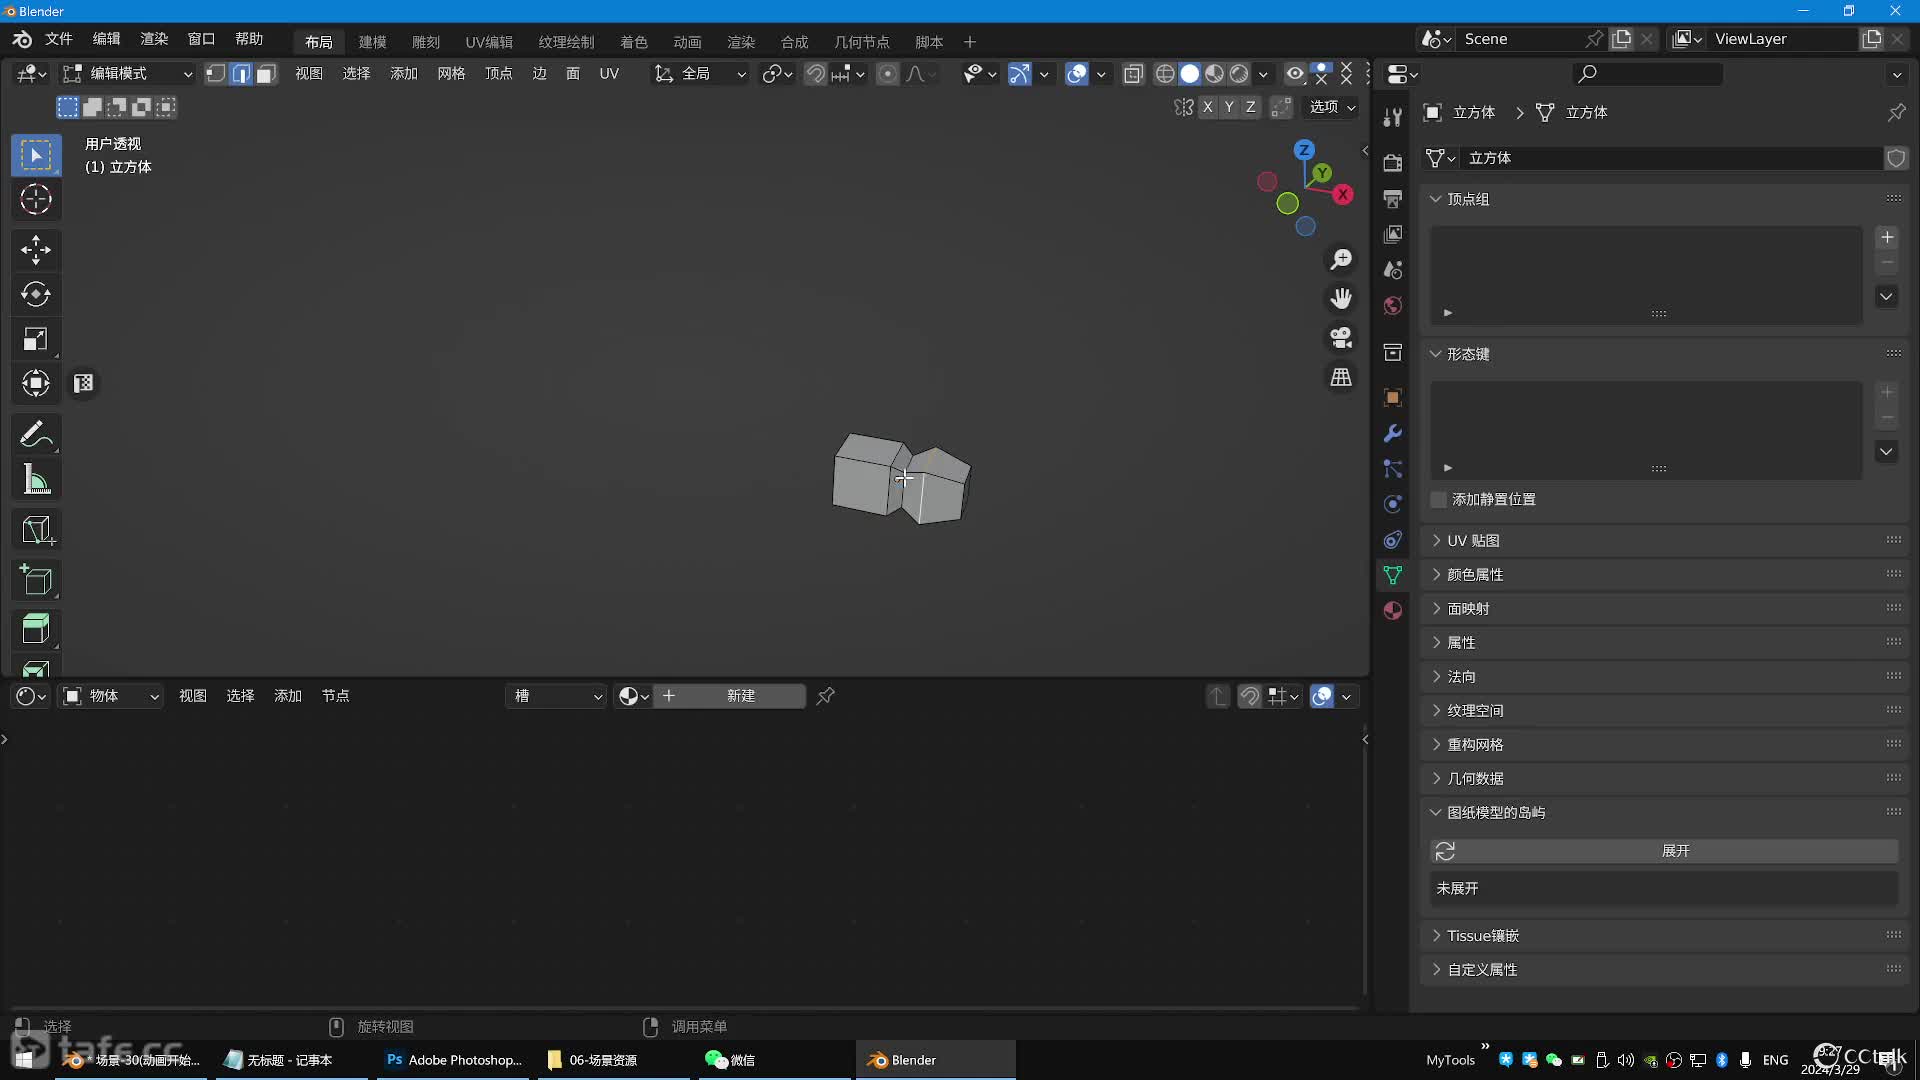1920x1080 pixels.
Task: Open the 槽 slot dropdown
Action: [x=557, y=696]
